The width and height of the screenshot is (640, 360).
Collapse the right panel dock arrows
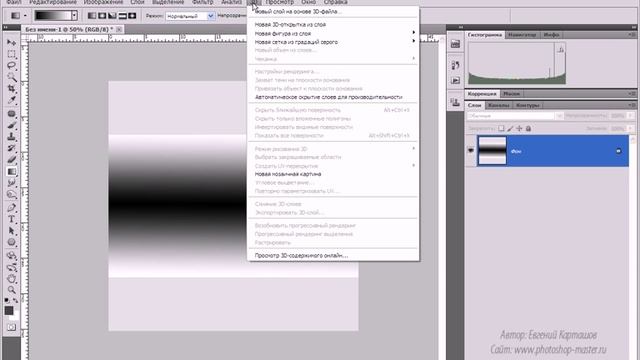(x=633, y=27)
